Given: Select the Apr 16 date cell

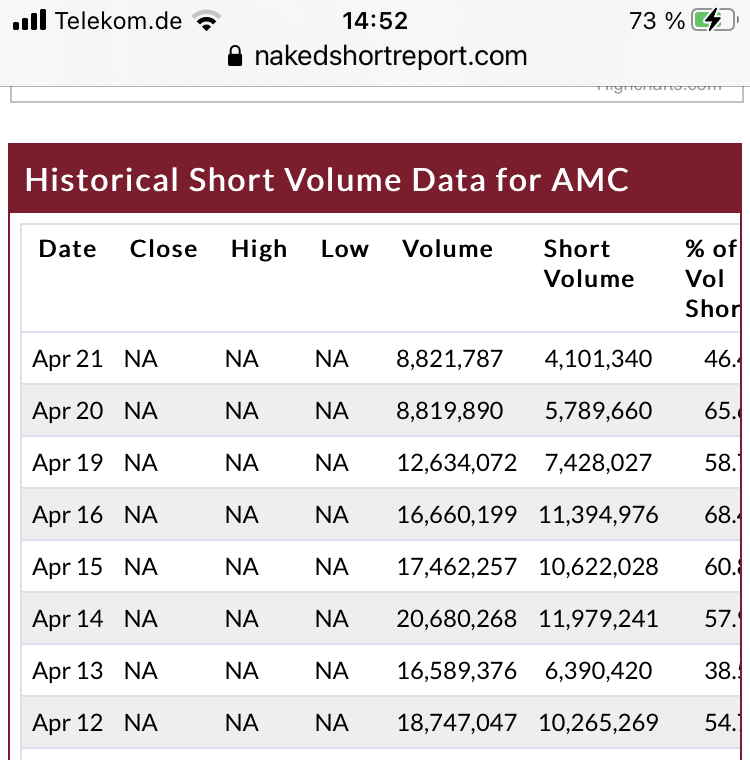Looking at the screenshot, I should pos(67,515).
